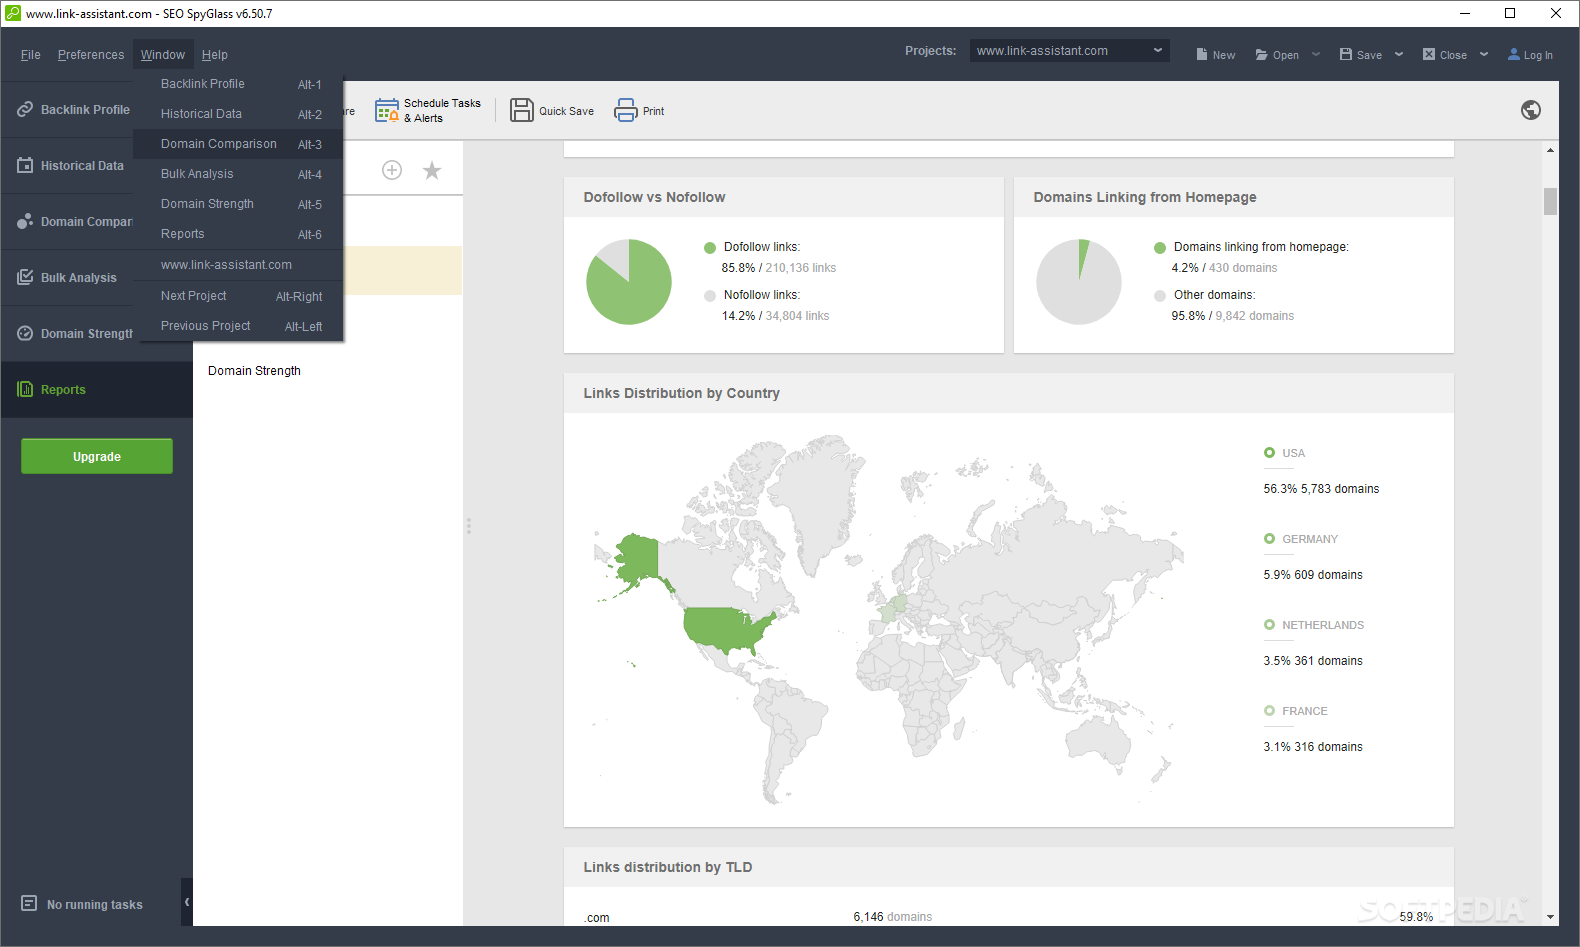Screen dimensions: 1580x947
Task: Click the Bulk Analysis sidebar icon
Action: click(x=25, y=277)
